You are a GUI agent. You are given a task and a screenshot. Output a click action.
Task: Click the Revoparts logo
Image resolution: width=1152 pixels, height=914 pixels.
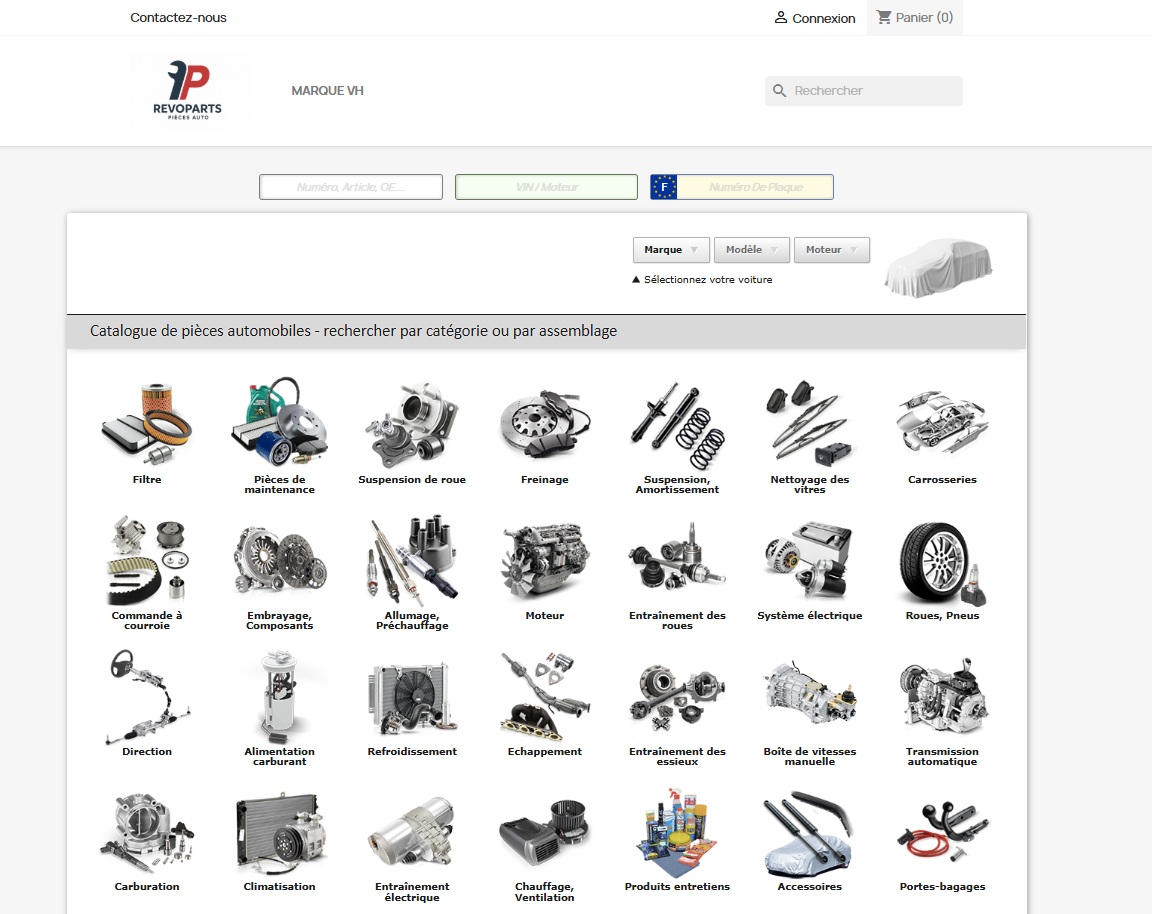coord(189,90)
